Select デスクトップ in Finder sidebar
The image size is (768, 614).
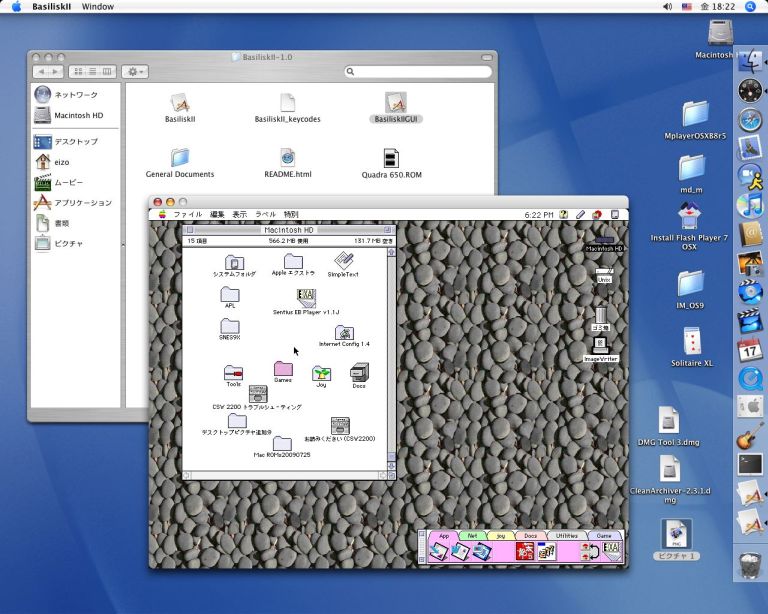(x=75, y=142)
